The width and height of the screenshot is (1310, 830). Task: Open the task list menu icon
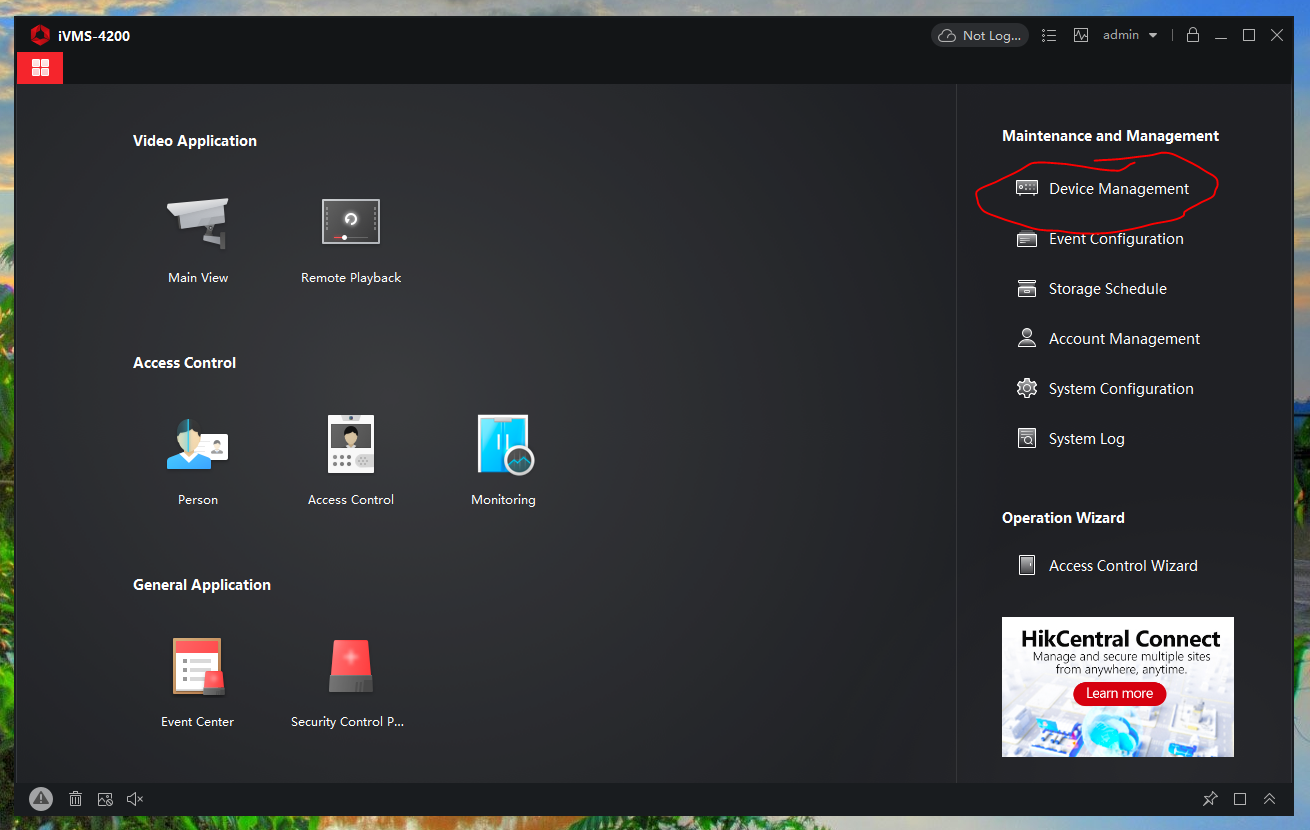tap(1049, 35)
